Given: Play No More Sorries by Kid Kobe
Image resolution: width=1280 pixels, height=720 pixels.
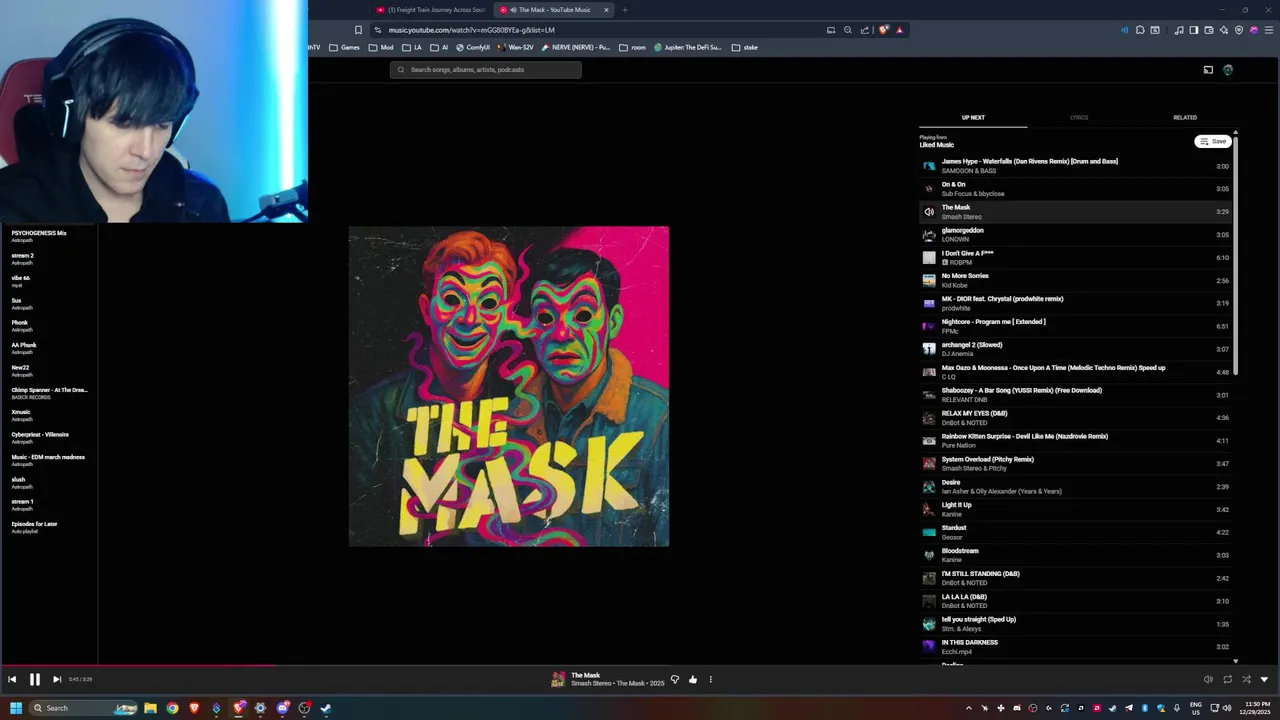Looking at the screenshot, I should 1075,281.
